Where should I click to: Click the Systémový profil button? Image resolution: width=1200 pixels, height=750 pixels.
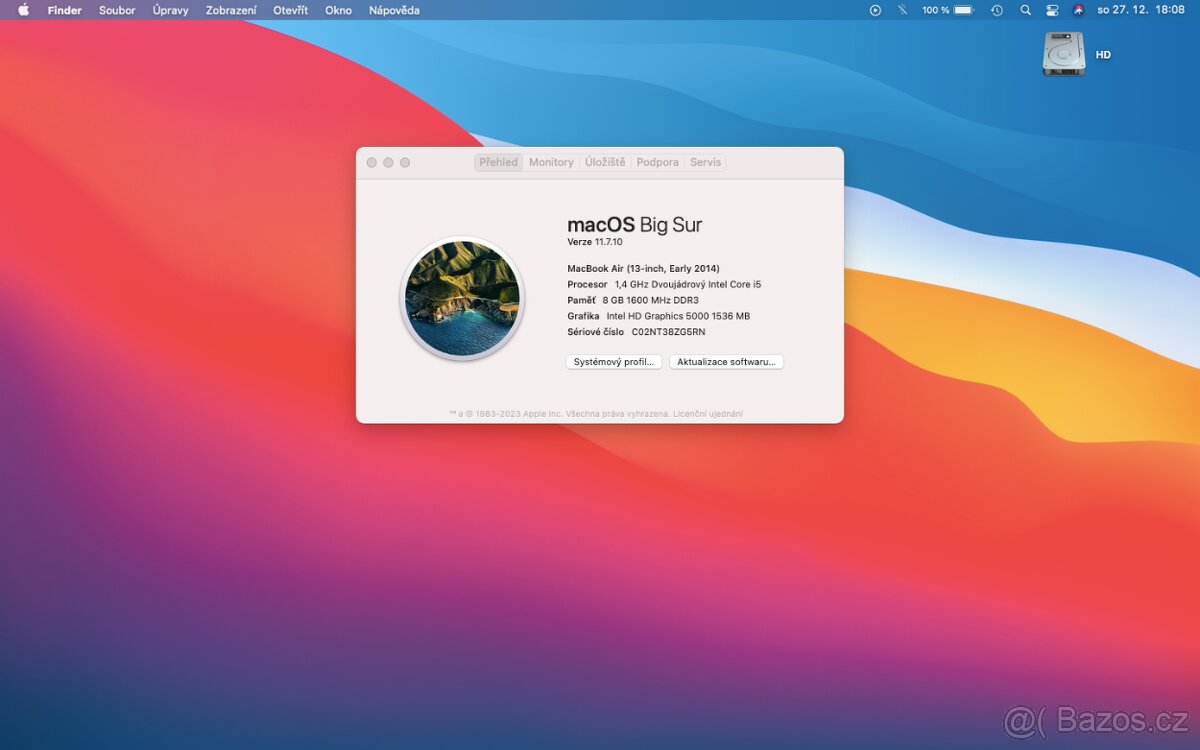click(x=613, y=362)
